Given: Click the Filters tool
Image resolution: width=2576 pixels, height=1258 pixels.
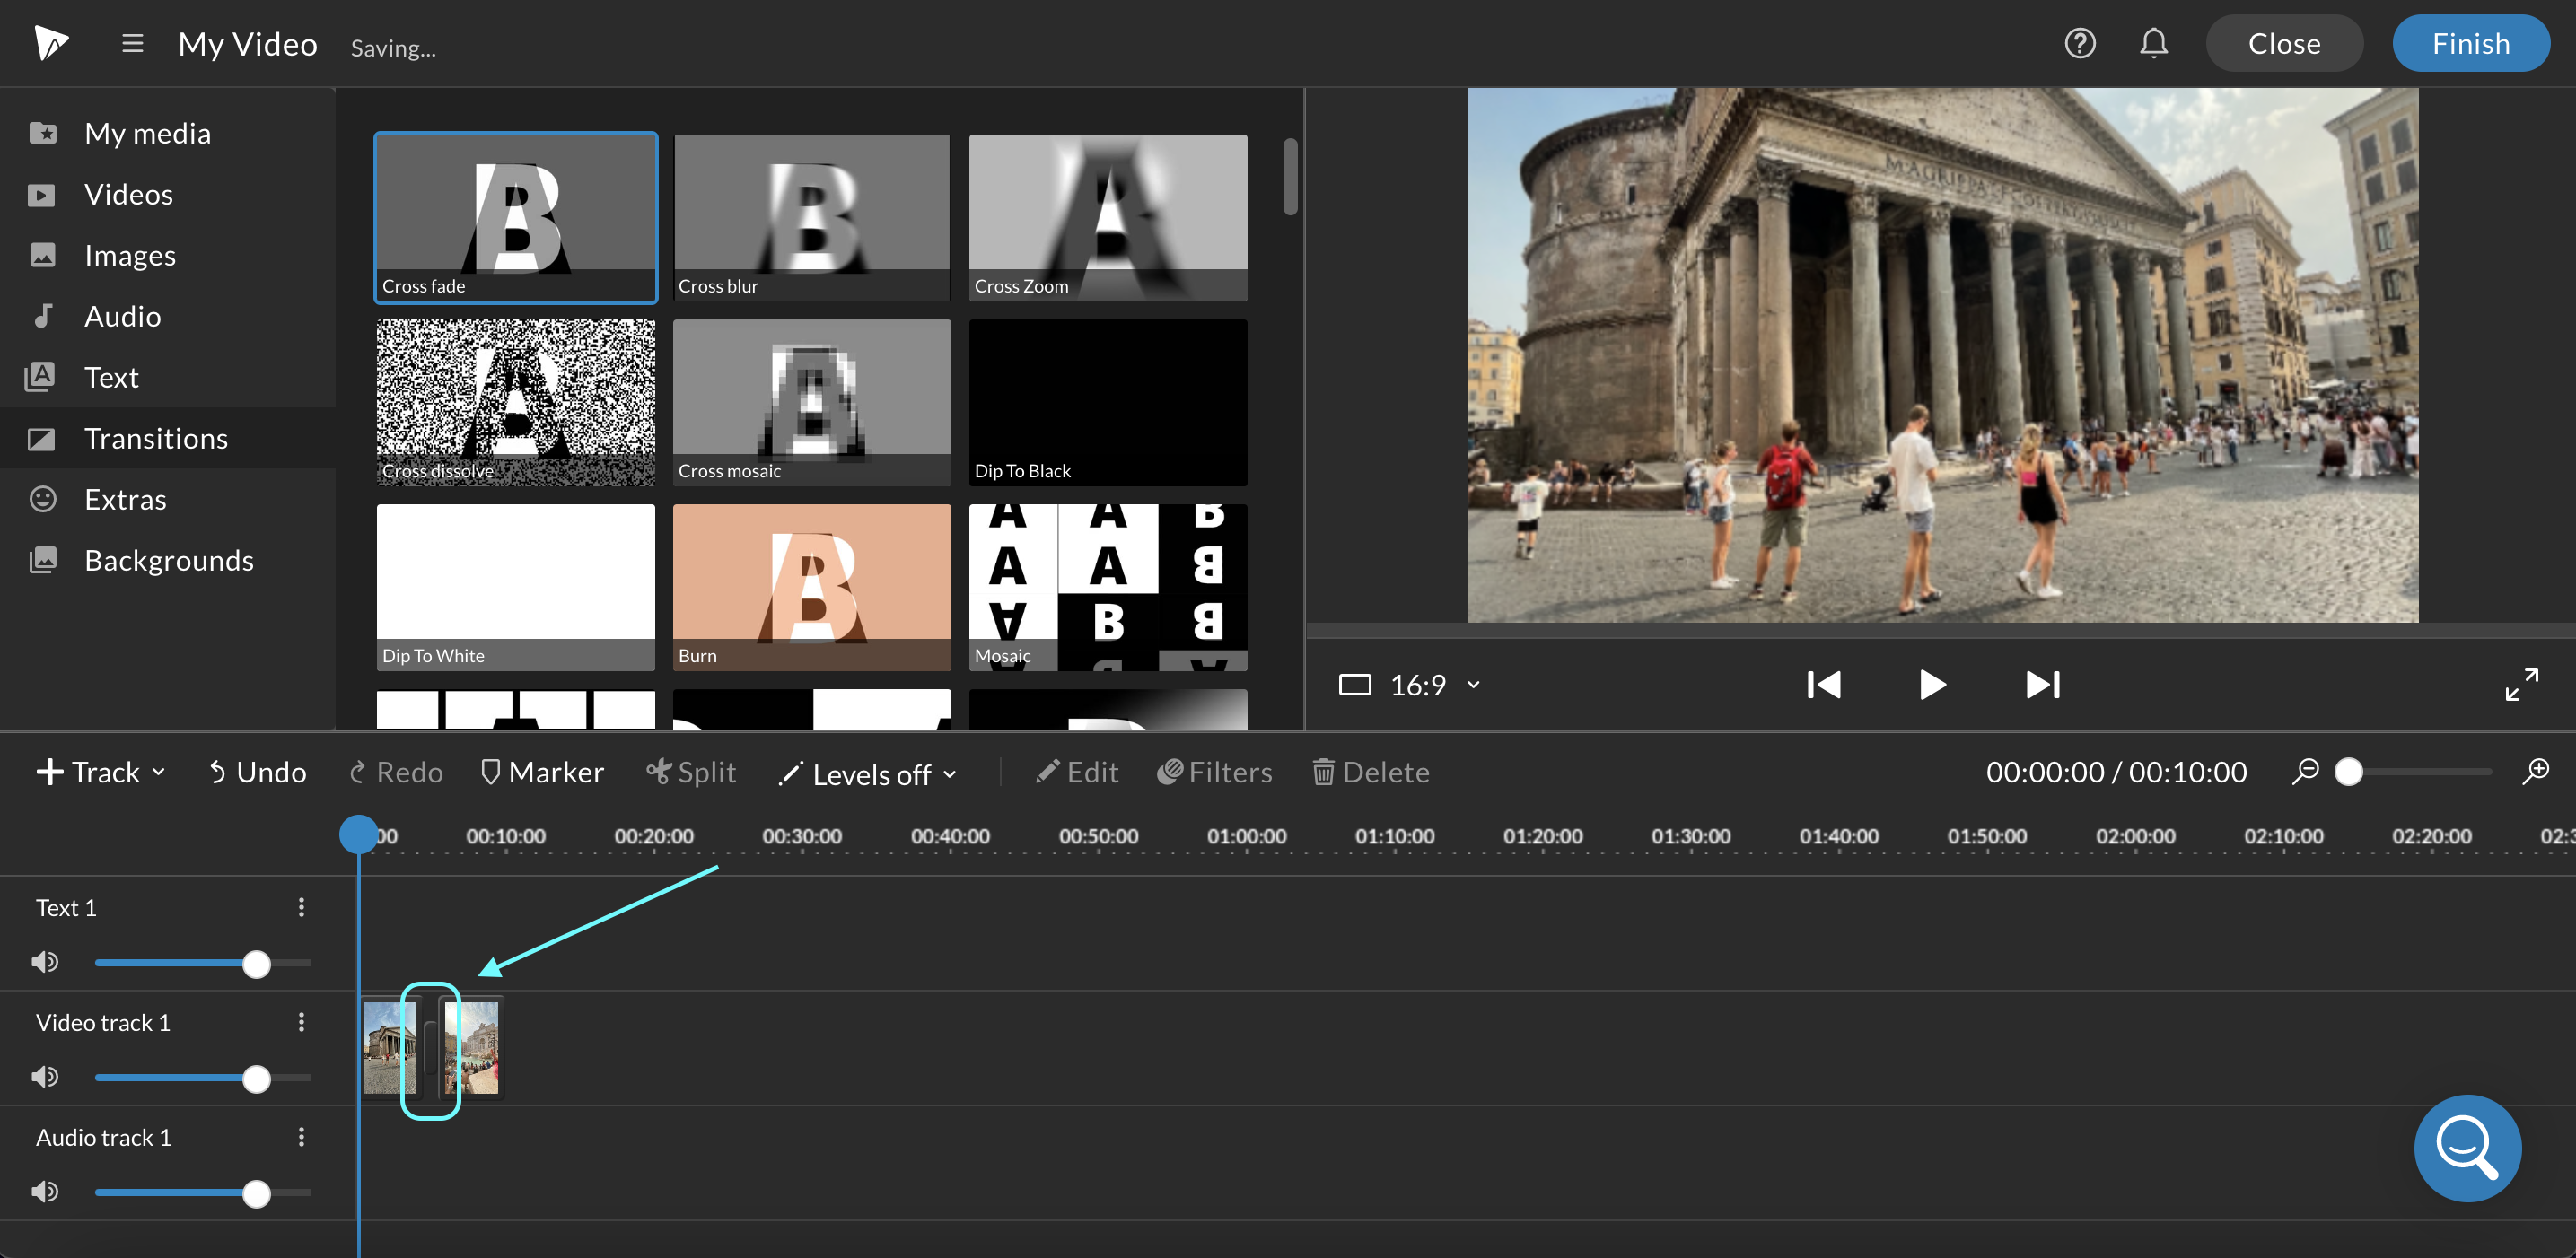Looking at the screenshot, I should [x=1217, y=772].
